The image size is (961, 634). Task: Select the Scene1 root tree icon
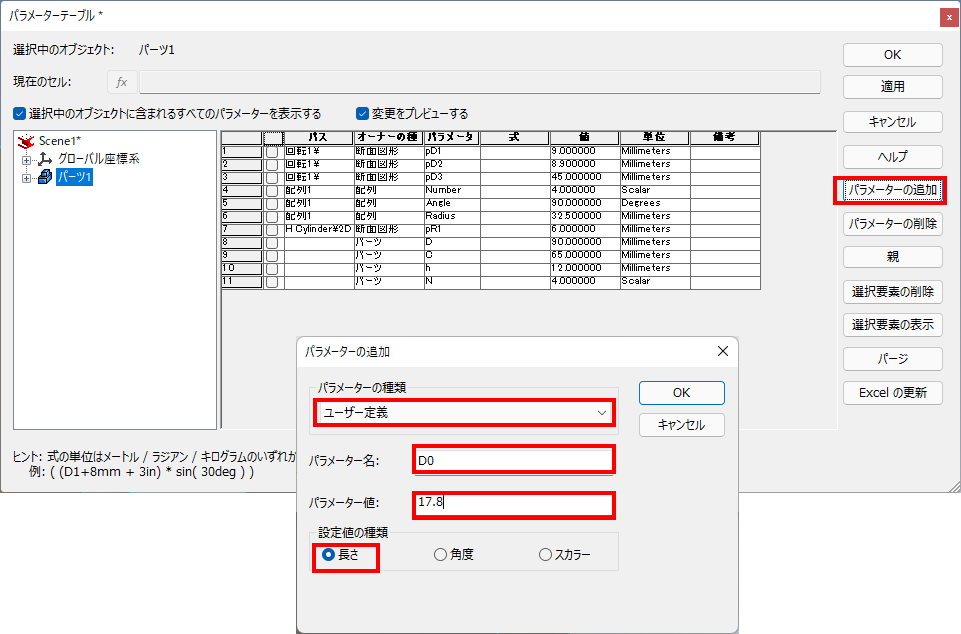click(x=27, y=141)
